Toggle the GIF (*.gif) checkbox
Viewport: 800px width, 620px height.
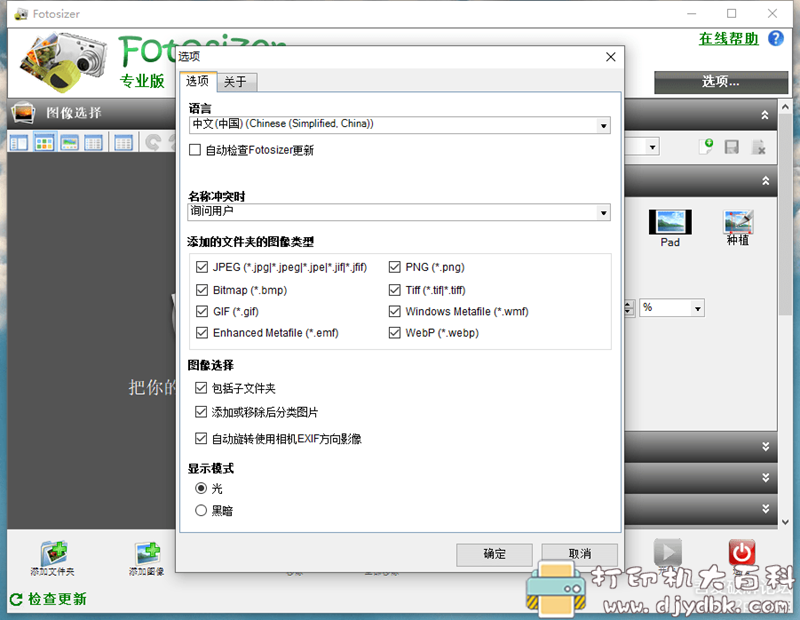[x=202, y=311]
